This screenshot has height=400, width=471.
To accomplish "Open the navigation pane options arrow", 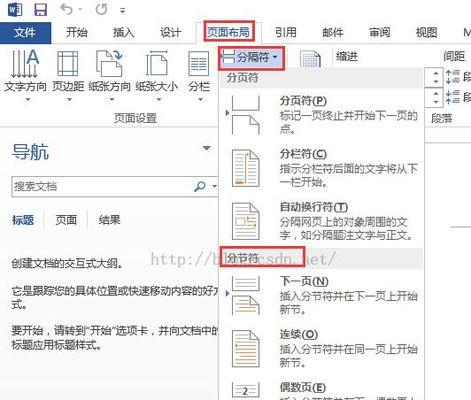I will pyautogui.click(x=207, y=148).
